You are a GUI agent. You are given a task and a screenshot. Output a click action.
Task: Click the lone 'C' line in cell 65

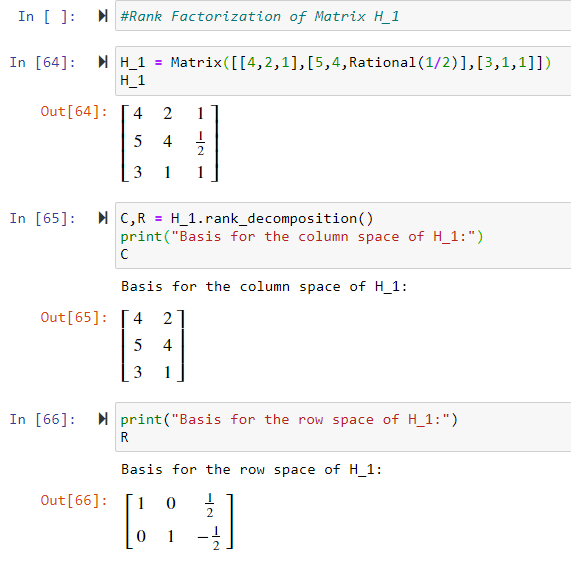[x=125, y=254]
